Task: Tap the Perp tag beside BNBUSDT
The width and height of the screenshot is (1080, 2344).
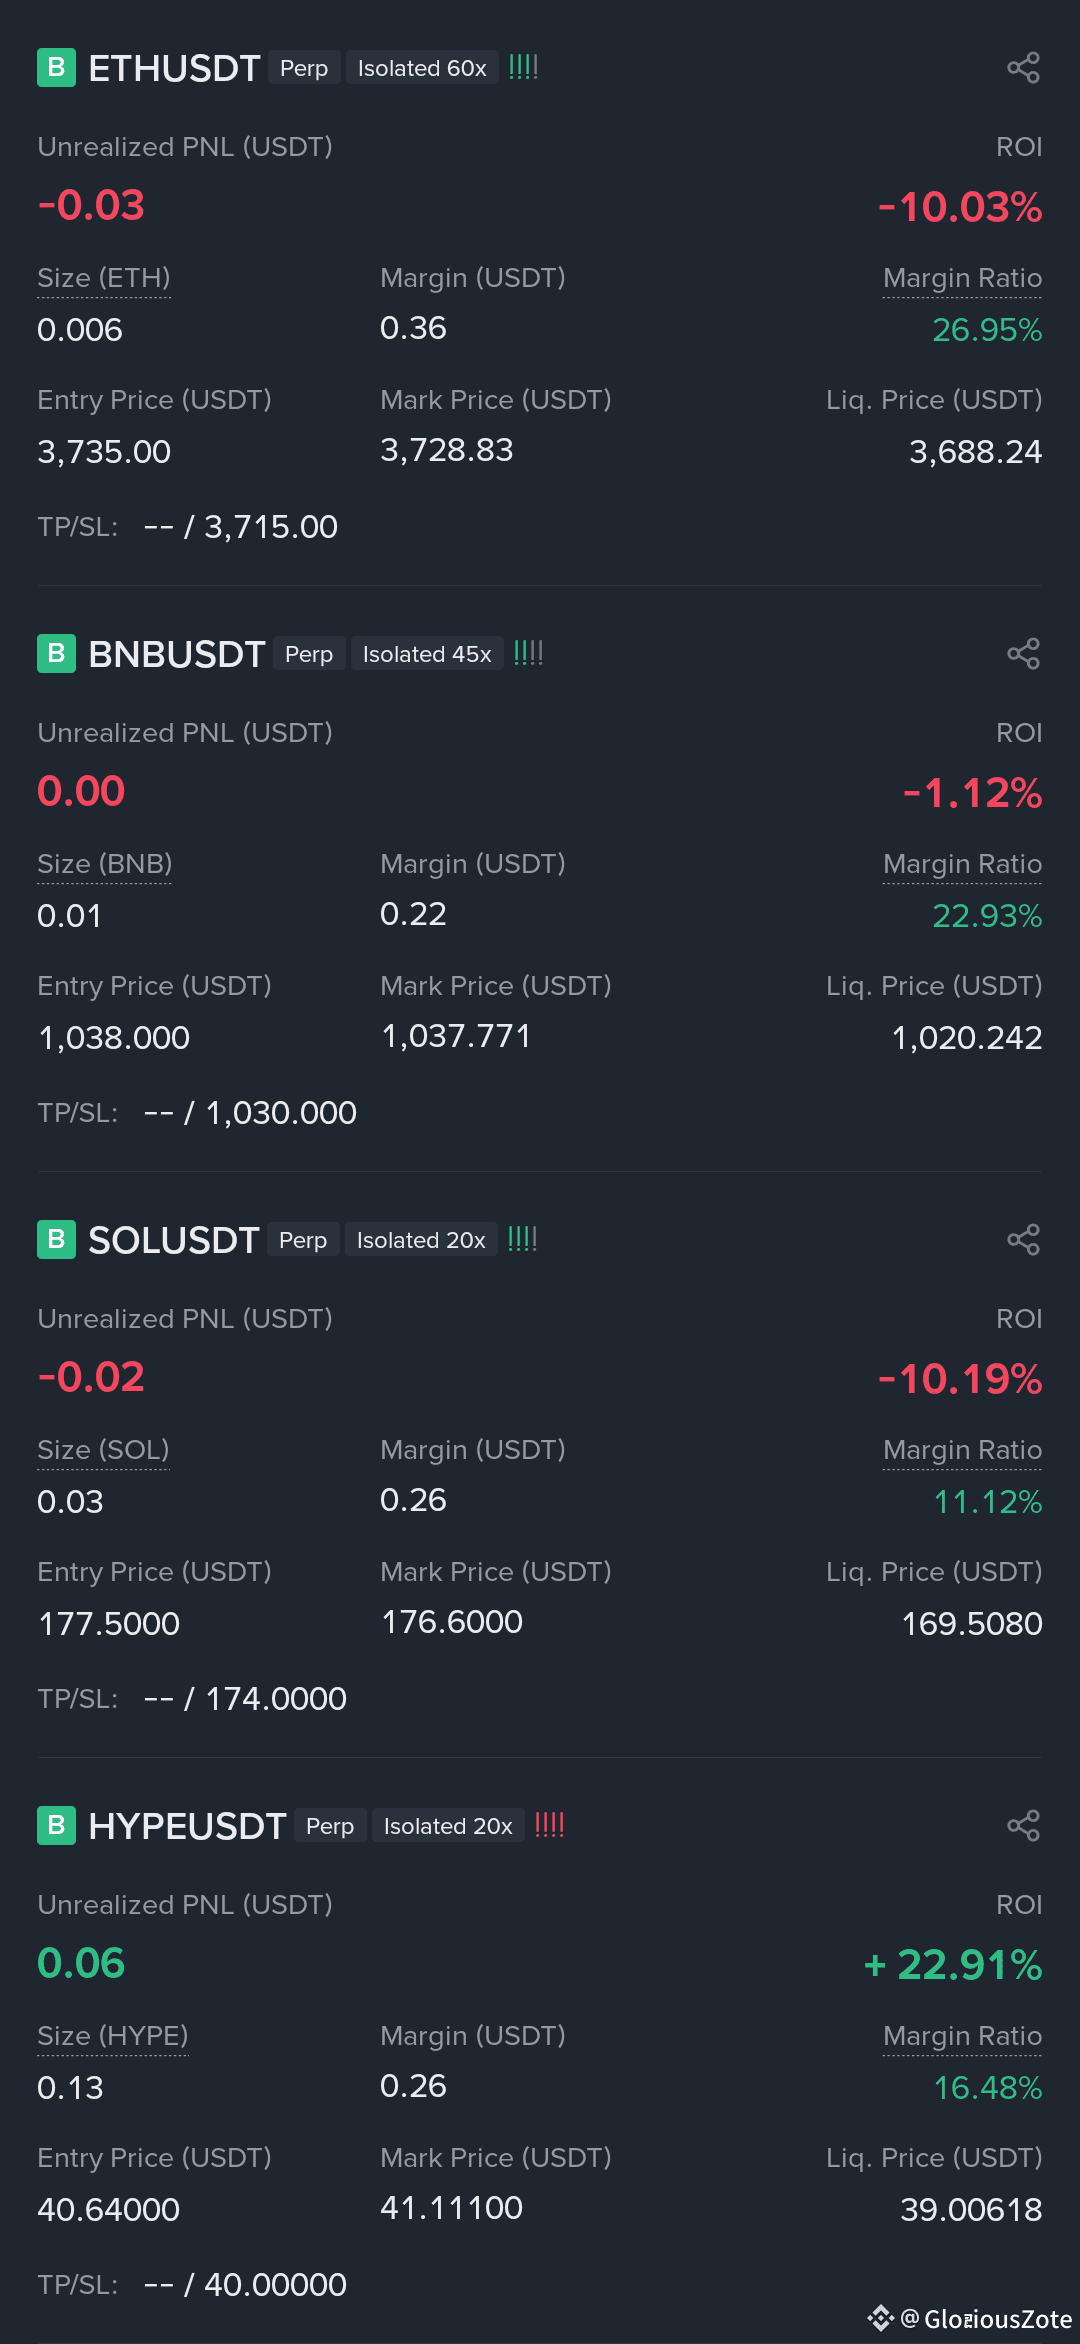Action: (309, 654)
